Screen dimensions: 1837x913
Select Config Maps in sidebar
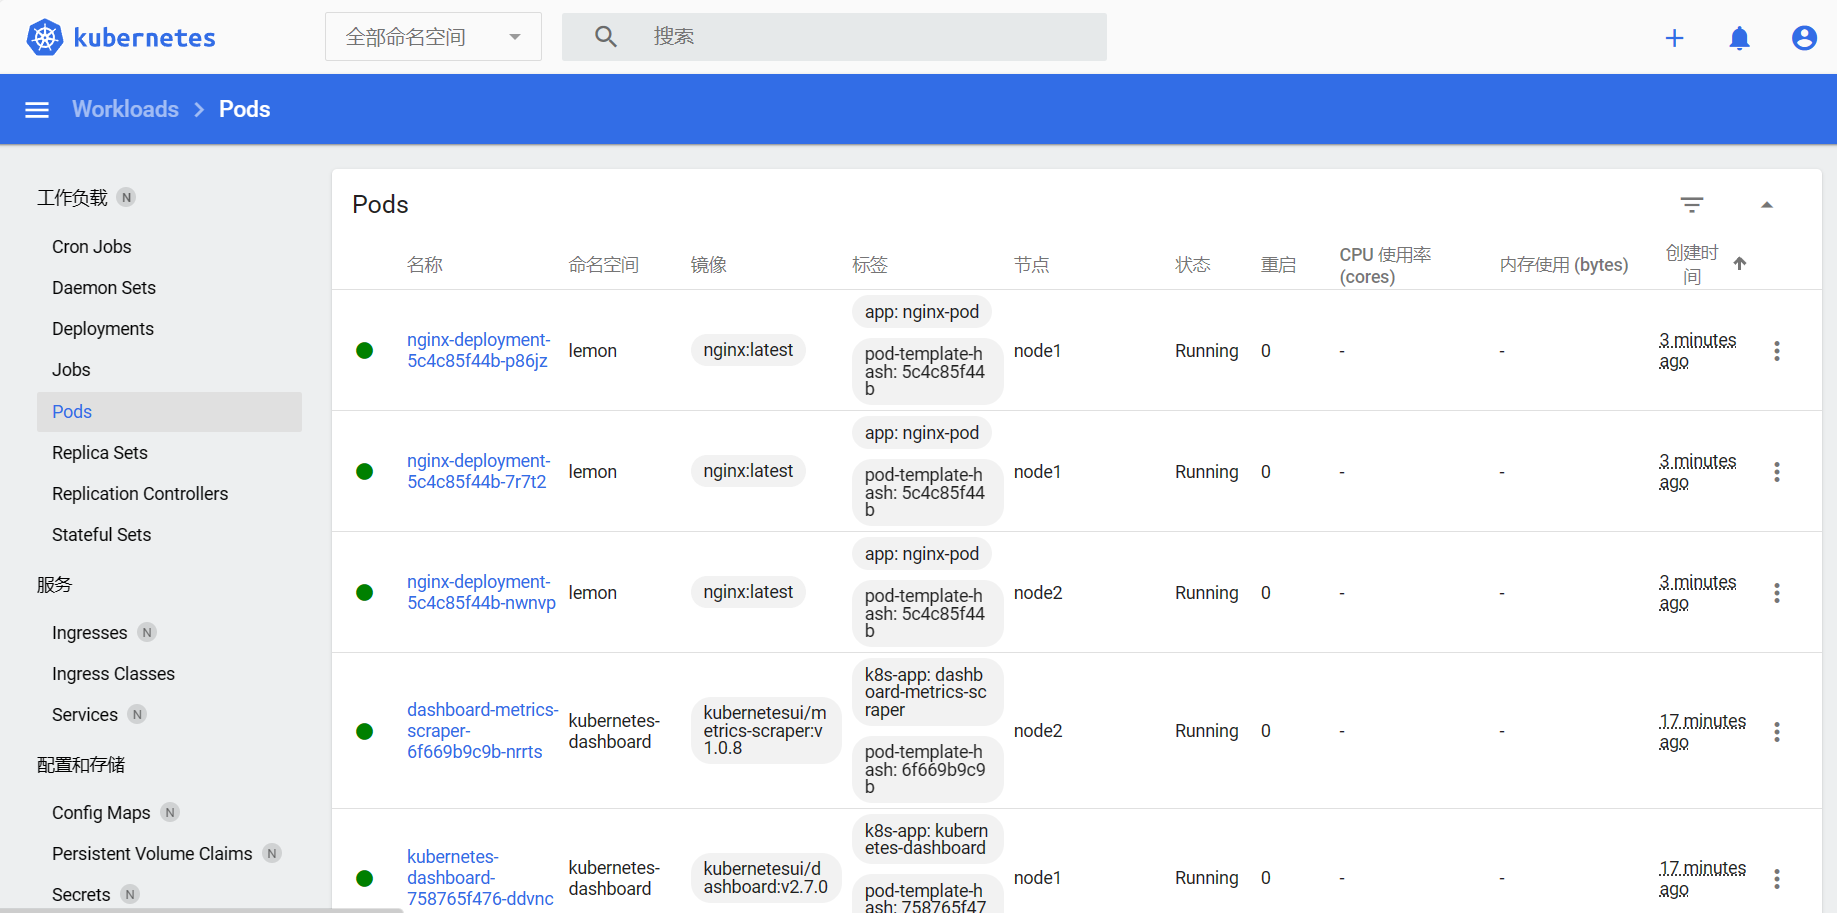[101, 813]
